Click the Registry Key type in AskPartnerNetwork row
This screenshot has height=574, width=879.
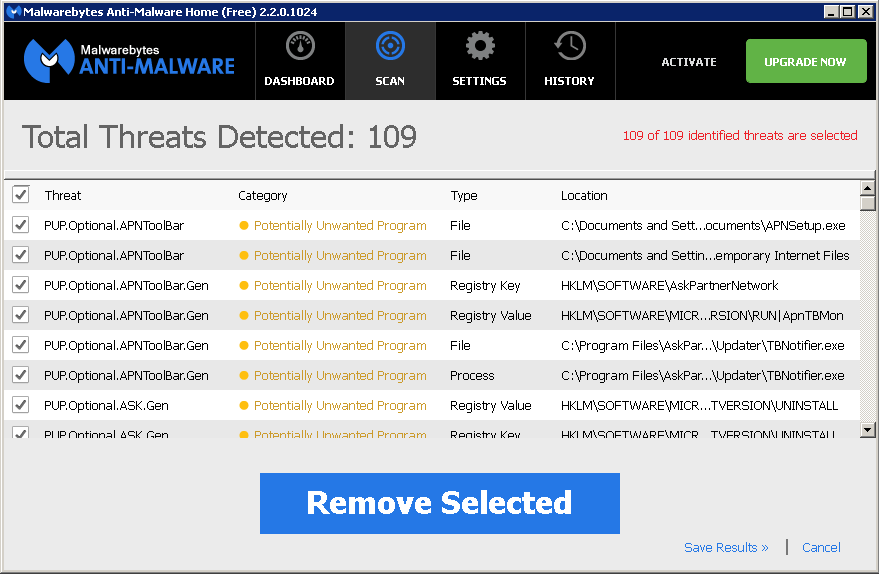(485, 286)
